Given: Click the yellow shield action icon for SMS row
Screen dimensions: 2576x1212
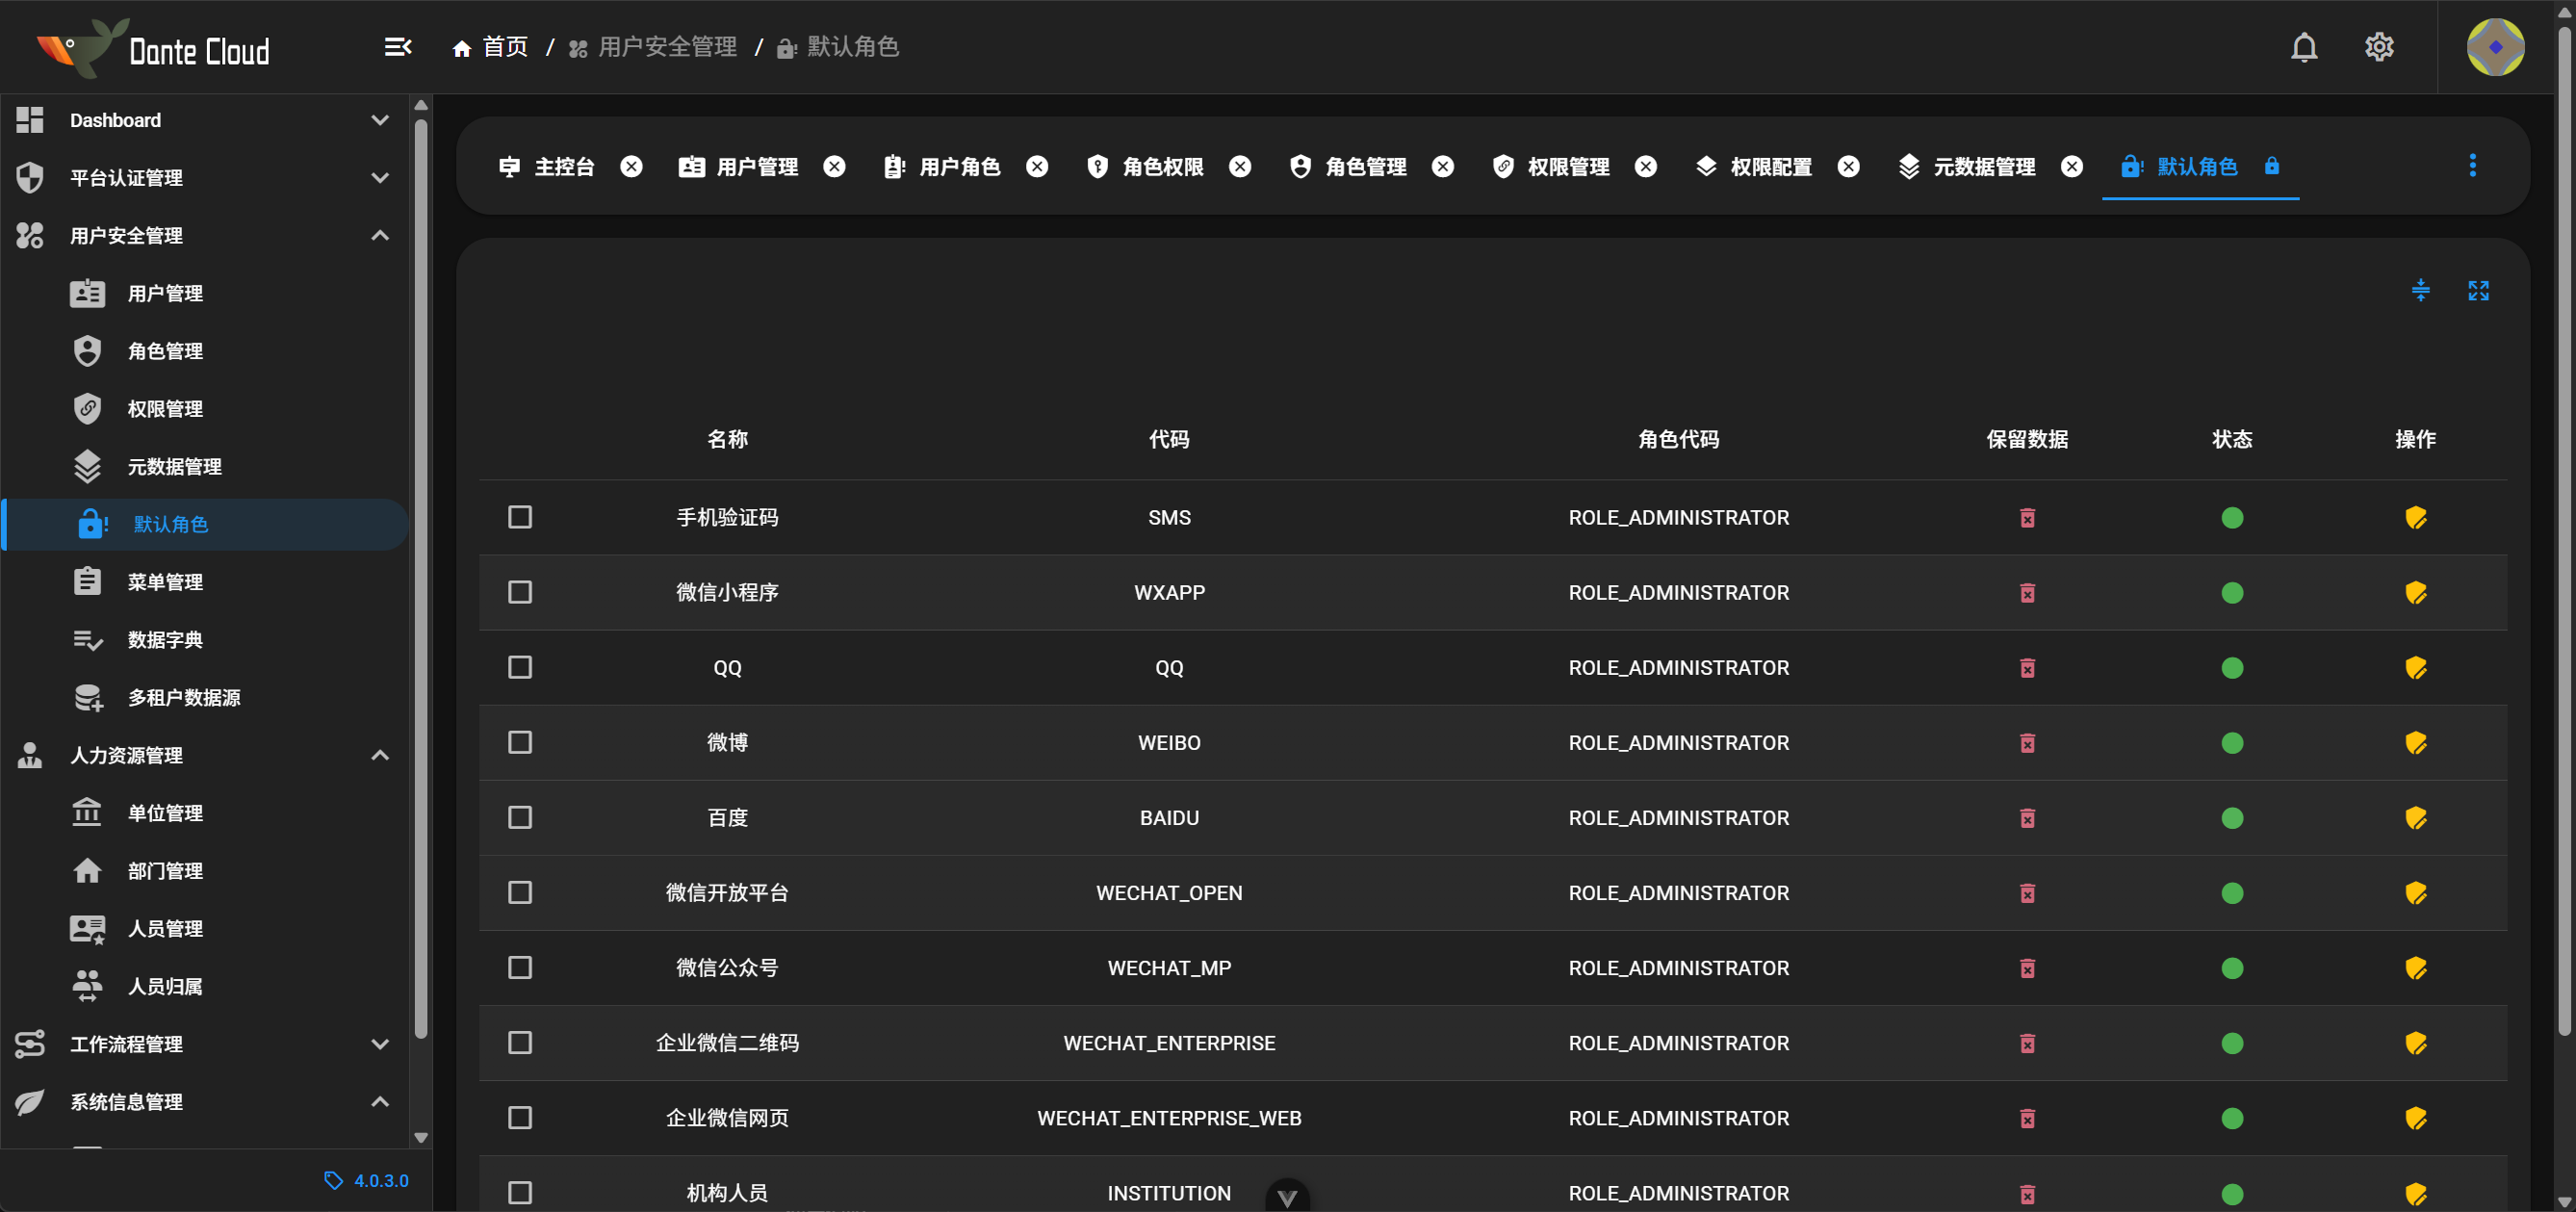Looking at the screenshot, I should [x=2415, y=517].
